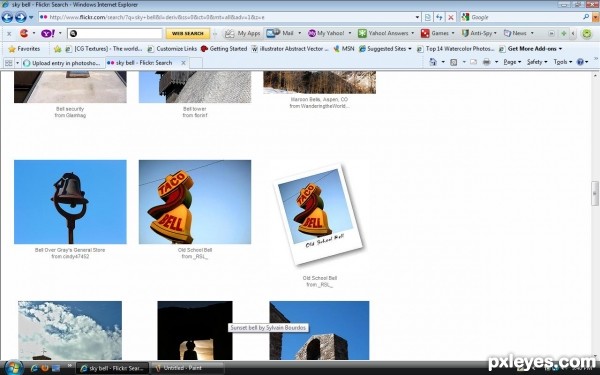Screen dimensions: 600x375
Task: Click the Google search magnifier icon
Action: pos(586,17)
